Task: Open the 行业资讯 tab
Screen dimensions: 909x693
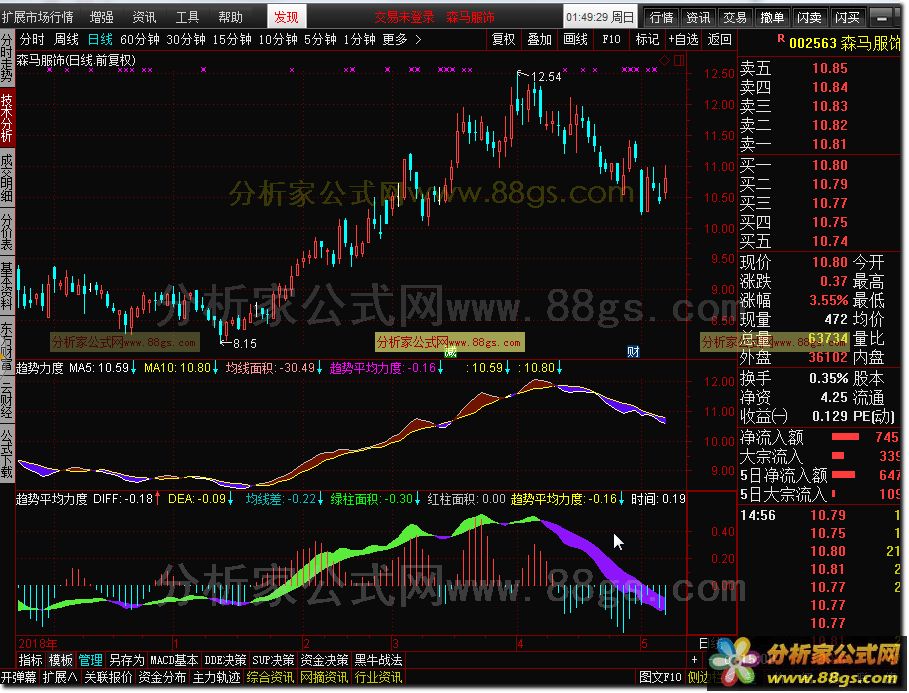Action: click(378, 677)
